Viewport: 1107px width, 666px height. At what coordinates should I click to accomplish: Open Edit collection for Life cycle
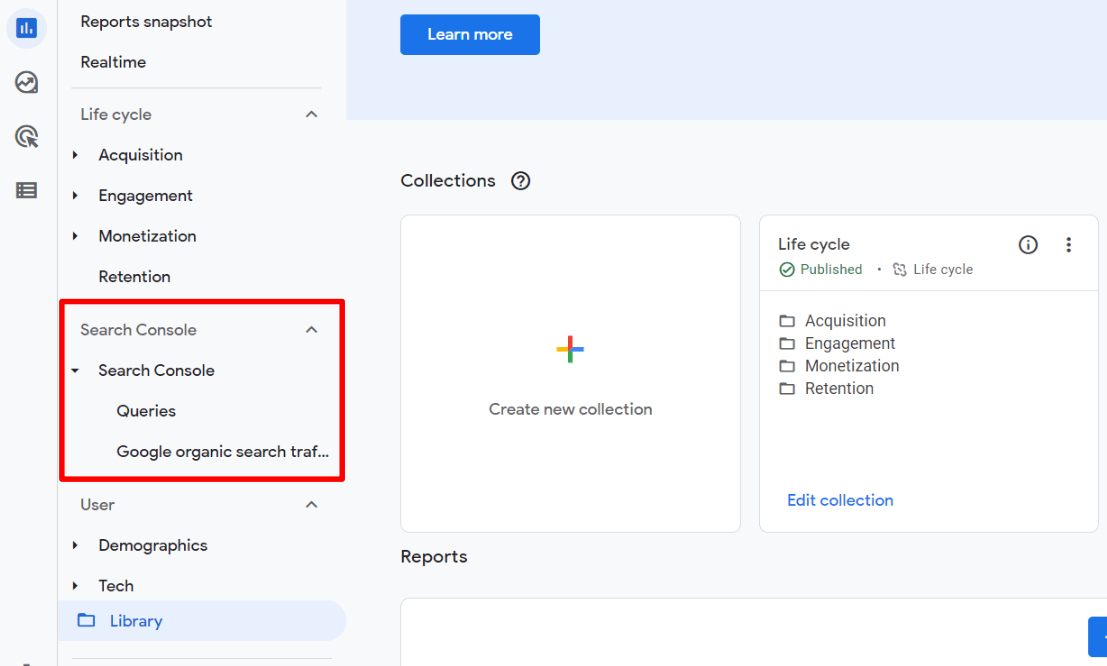pyautogui.click(x=840, y=499)
